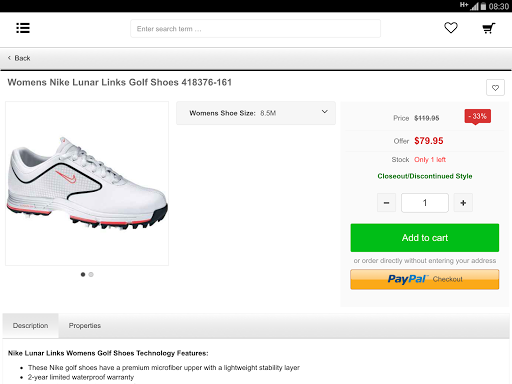512x384 pixels.
Task: Expand the Womens Shoe Size dropdown
Action: click(x=256, y=113)
